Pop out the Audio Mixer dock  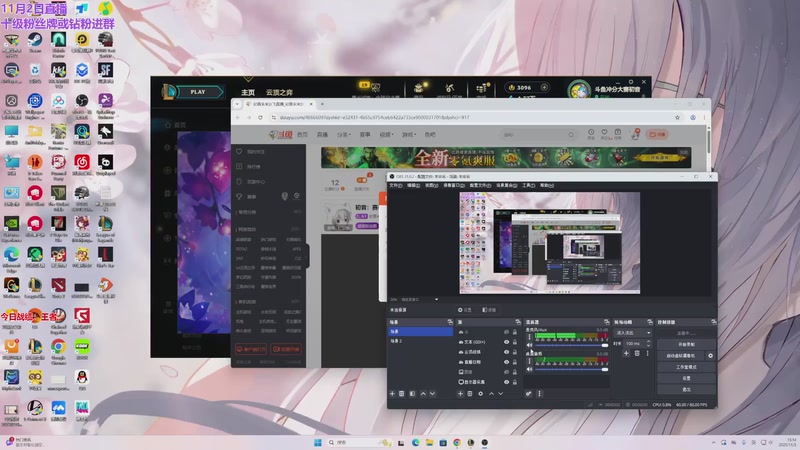pyautogui.click(x=607, y=322)
